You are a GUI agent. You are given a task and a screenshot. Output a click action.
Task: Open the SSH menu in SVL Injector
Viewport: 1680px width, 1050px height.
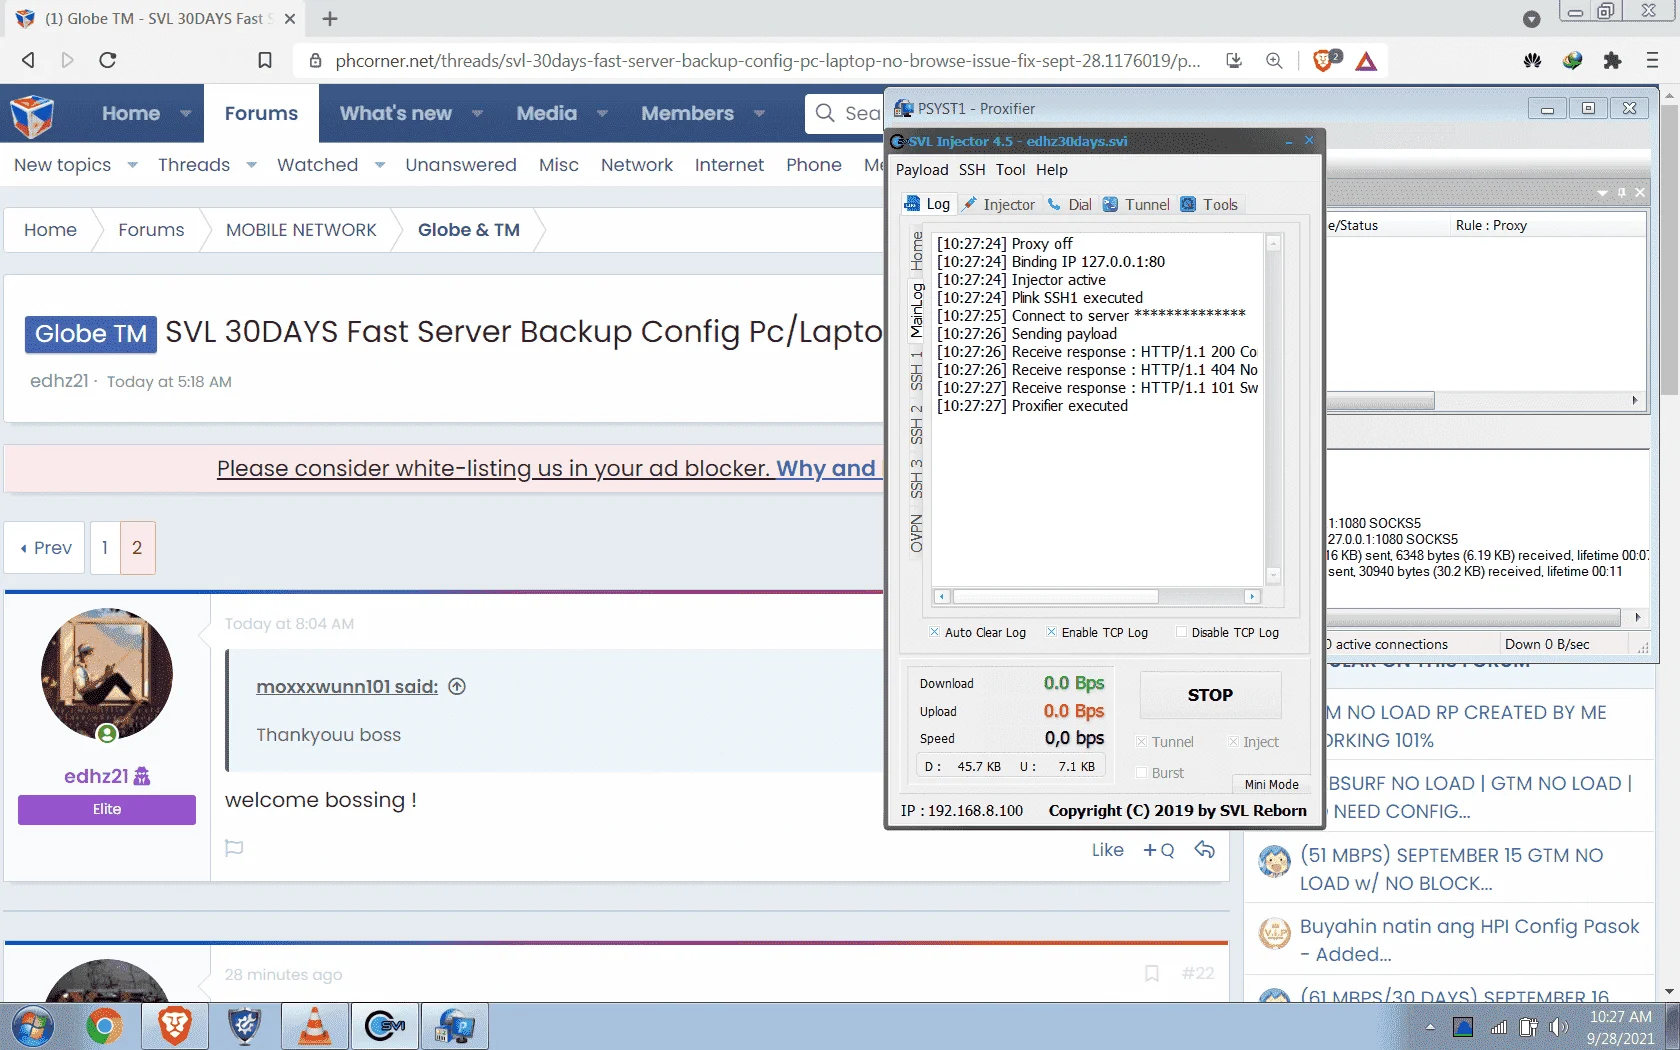click(972, 170)
